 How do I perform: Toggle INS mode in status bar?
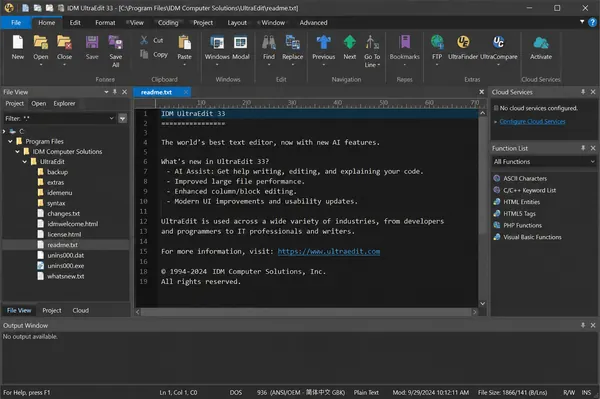tap(586, 392)
